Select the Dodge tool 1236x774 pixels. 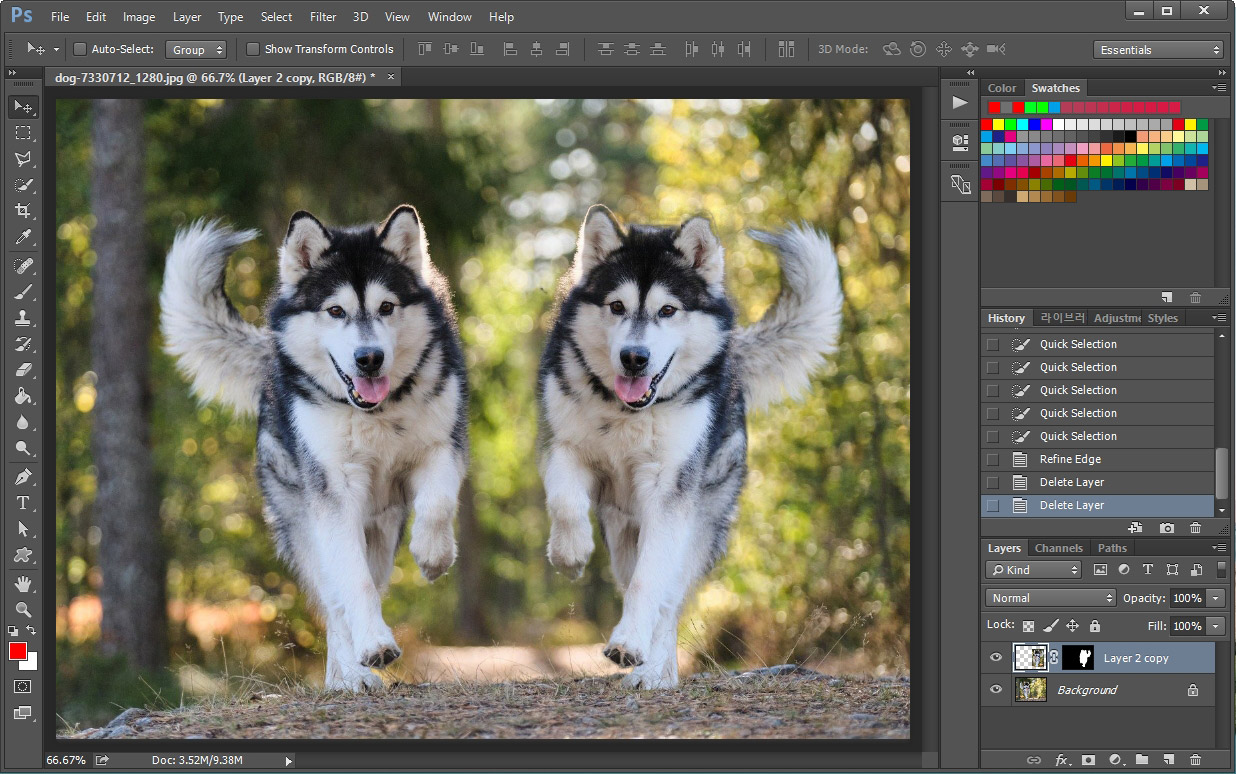click(23, 448)
